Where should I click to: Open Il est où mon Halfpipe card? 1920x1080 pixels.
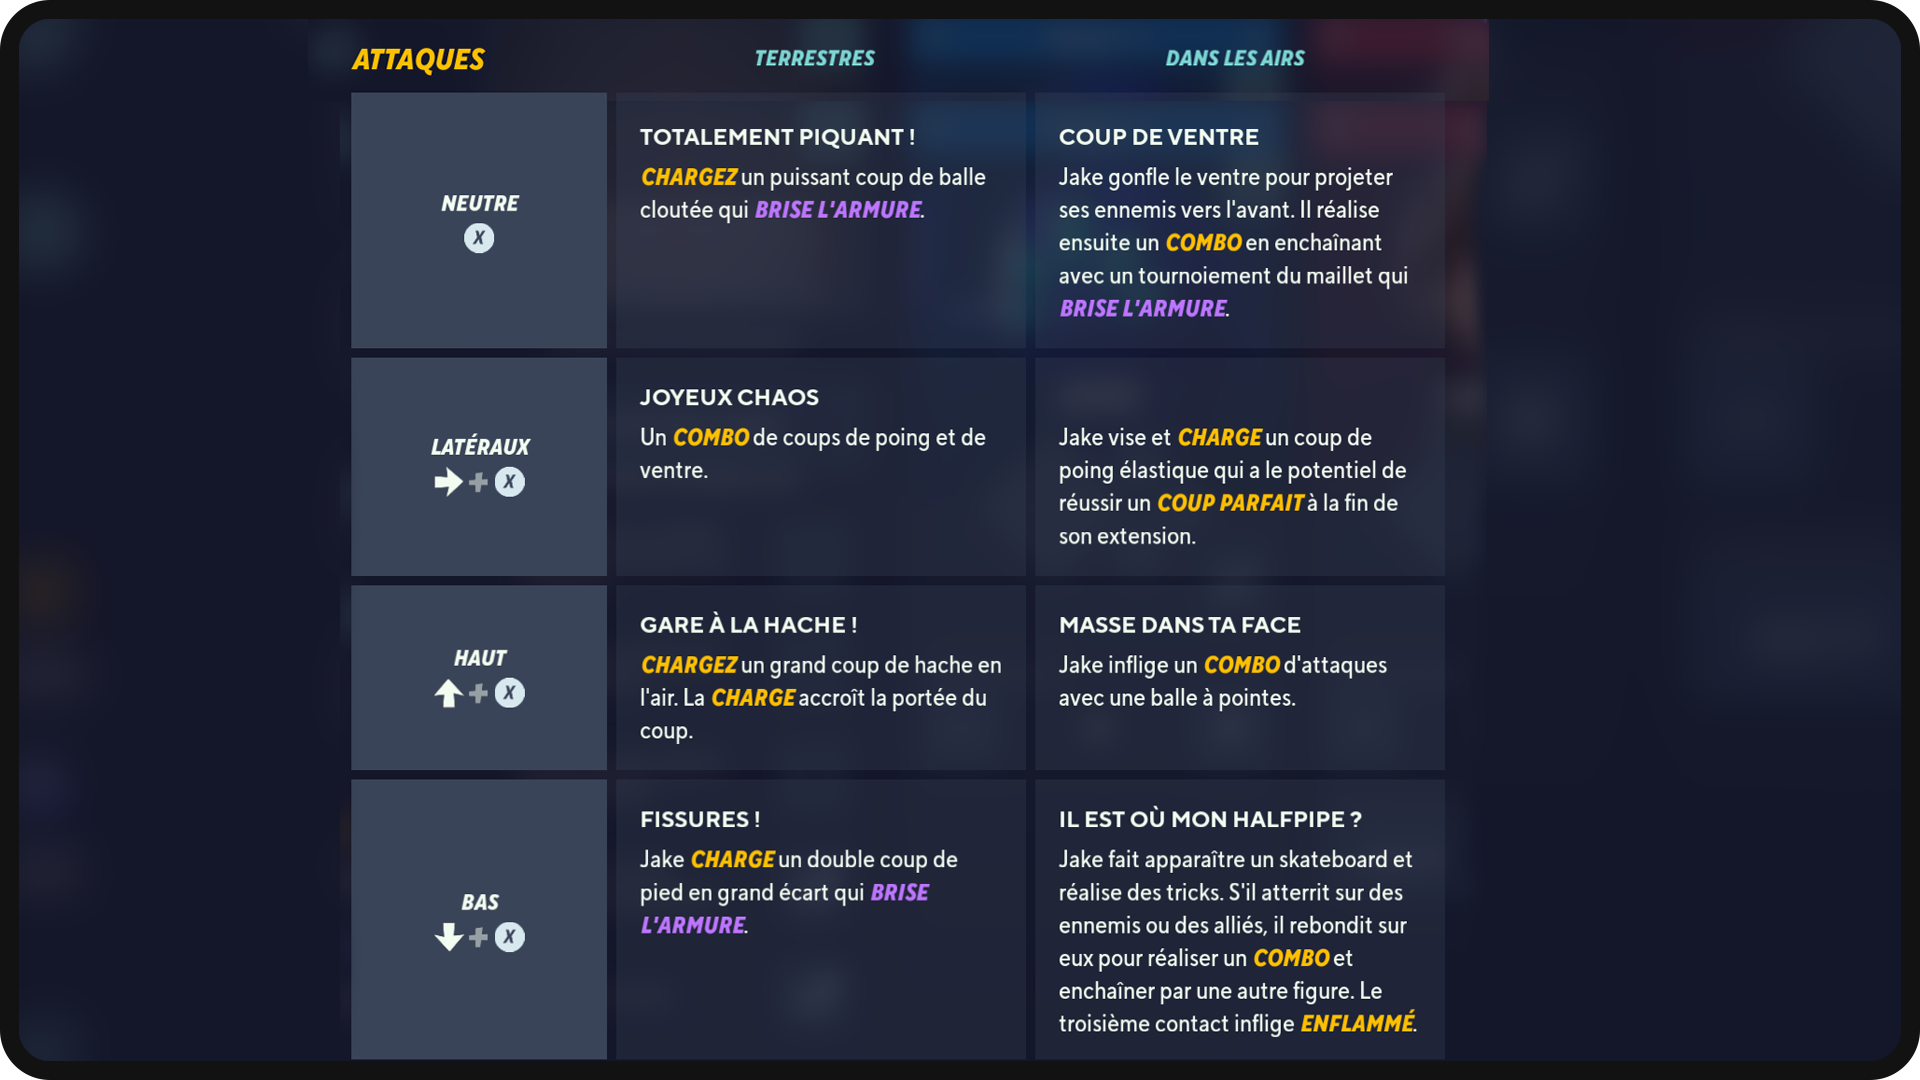tap(1240, 920)
